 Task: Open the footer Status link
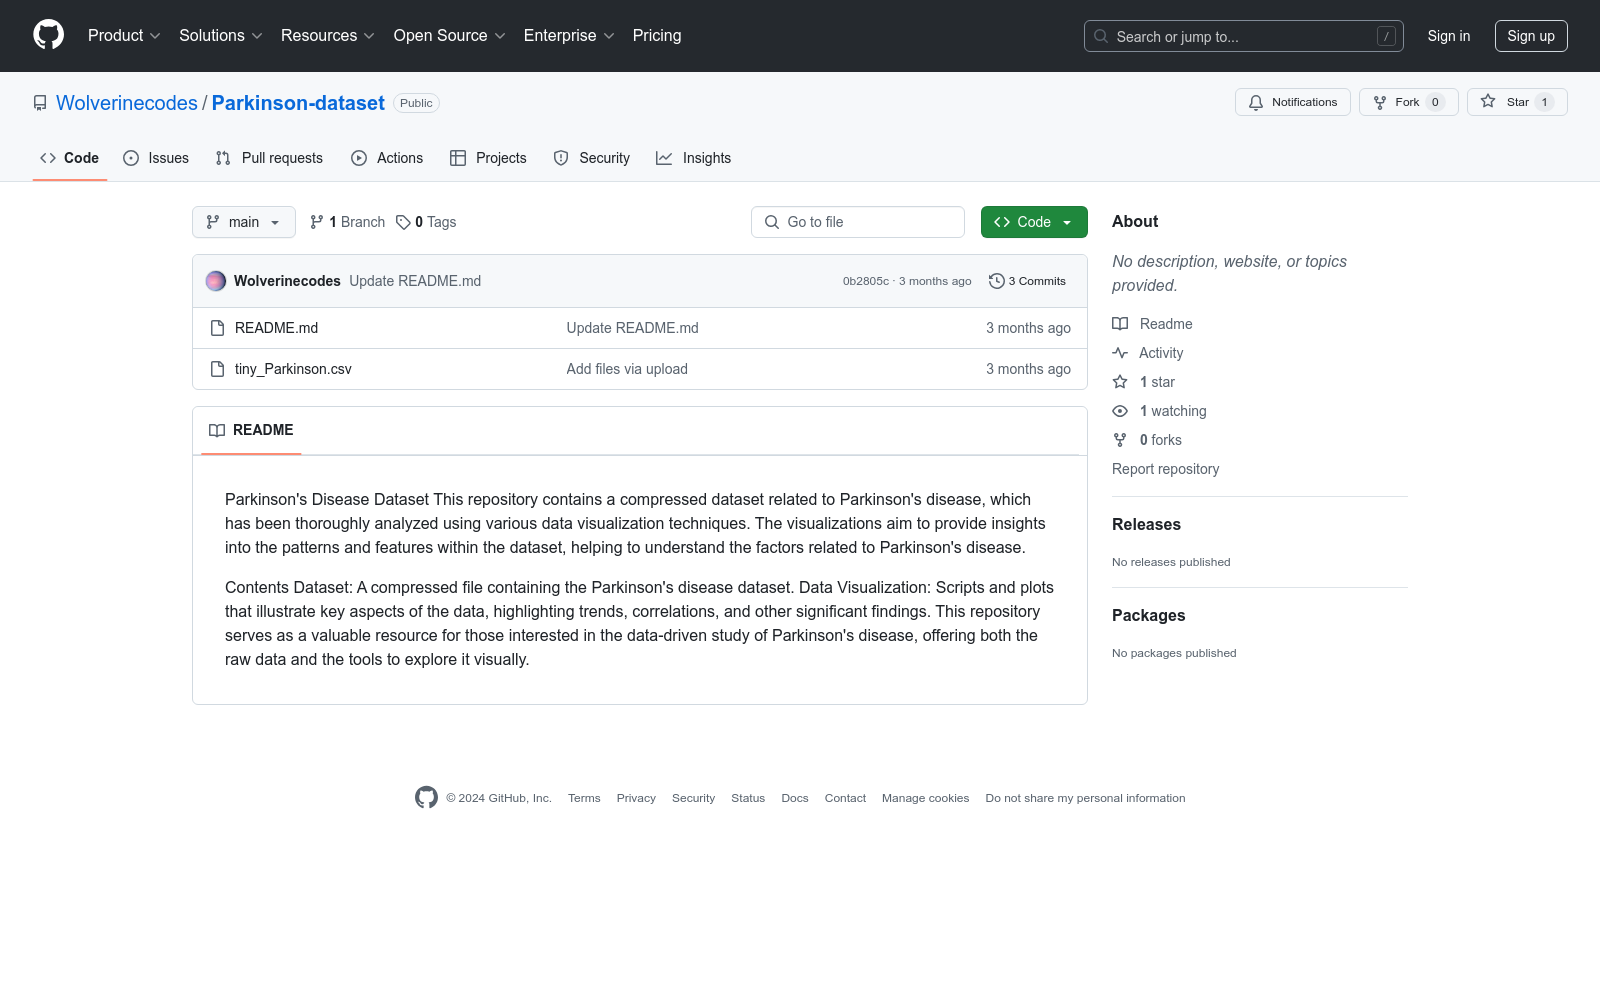[748, 798]
